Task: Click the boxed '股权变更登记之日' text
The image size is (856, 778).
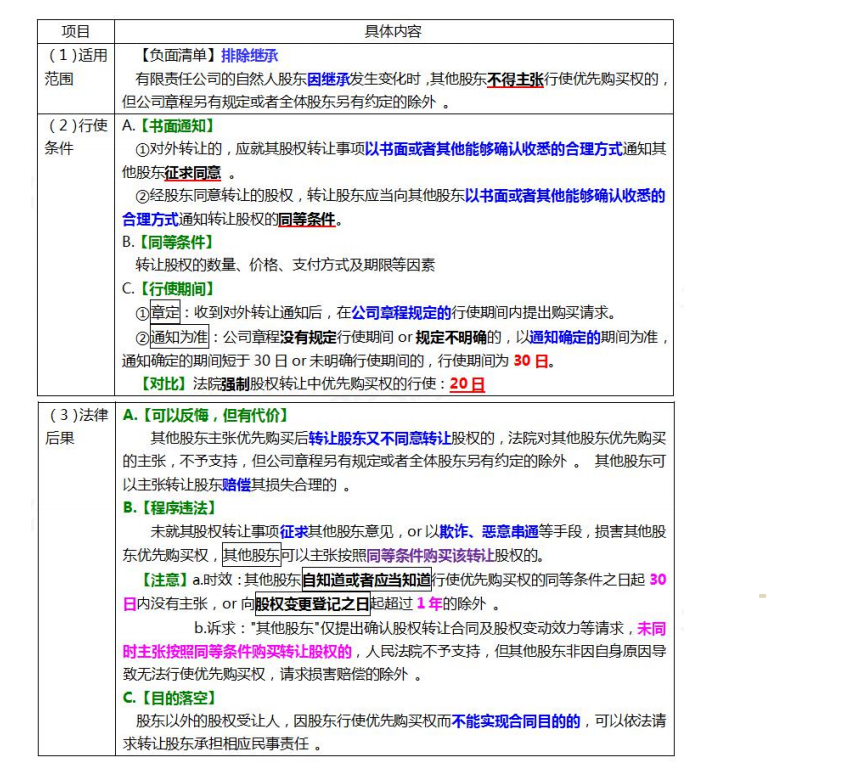Action: point(312,604)
